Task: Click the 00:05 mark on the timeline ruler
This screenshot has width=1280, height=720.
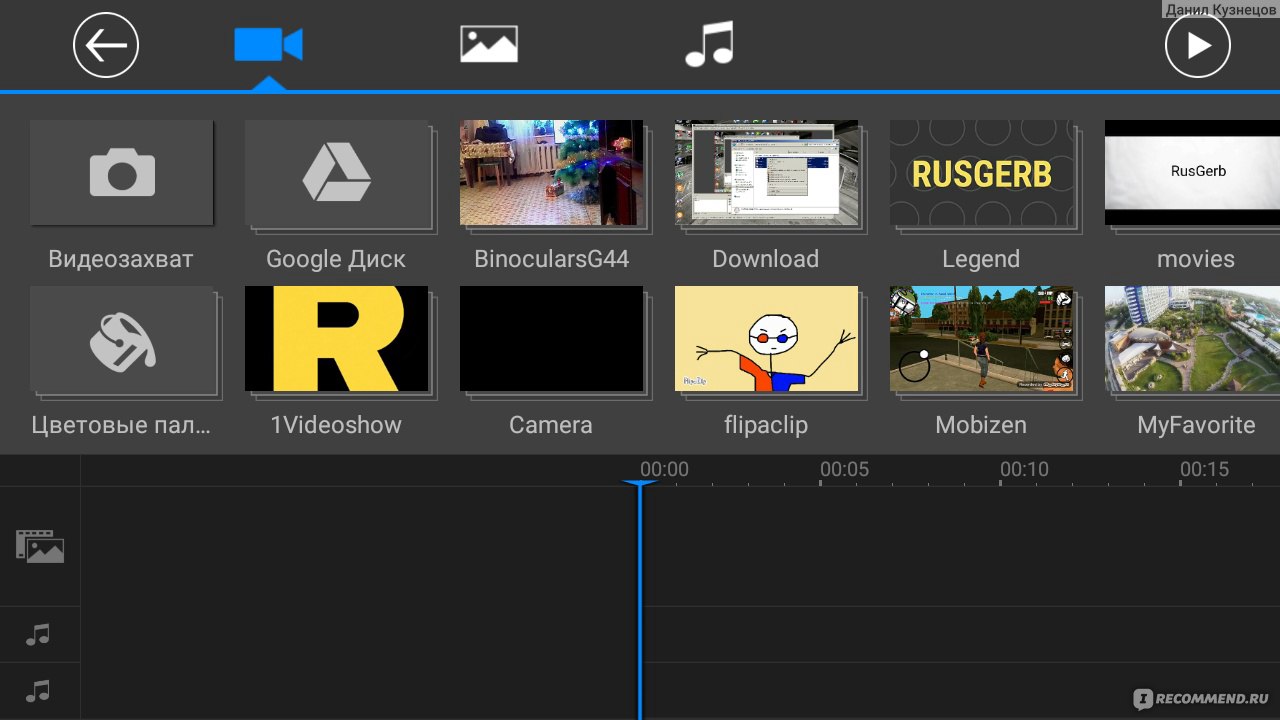Action: 845,469
